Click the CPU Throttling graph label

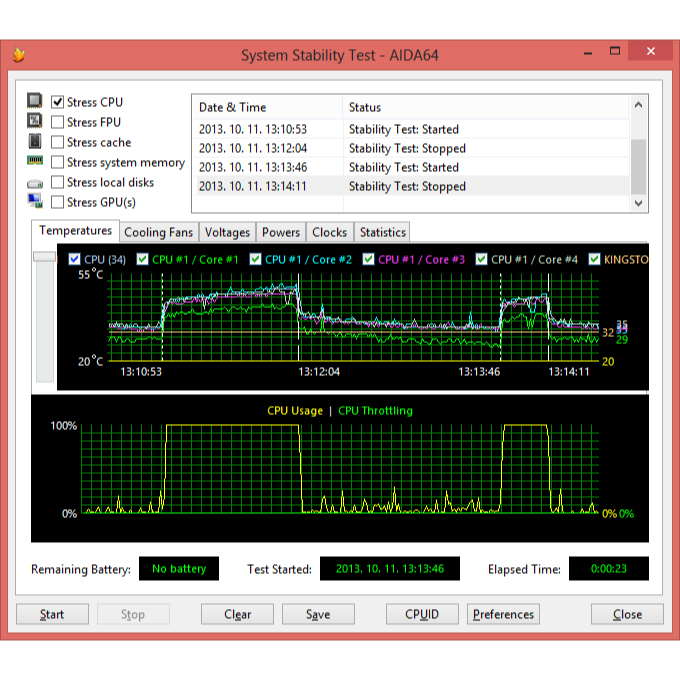click(375, 411)
